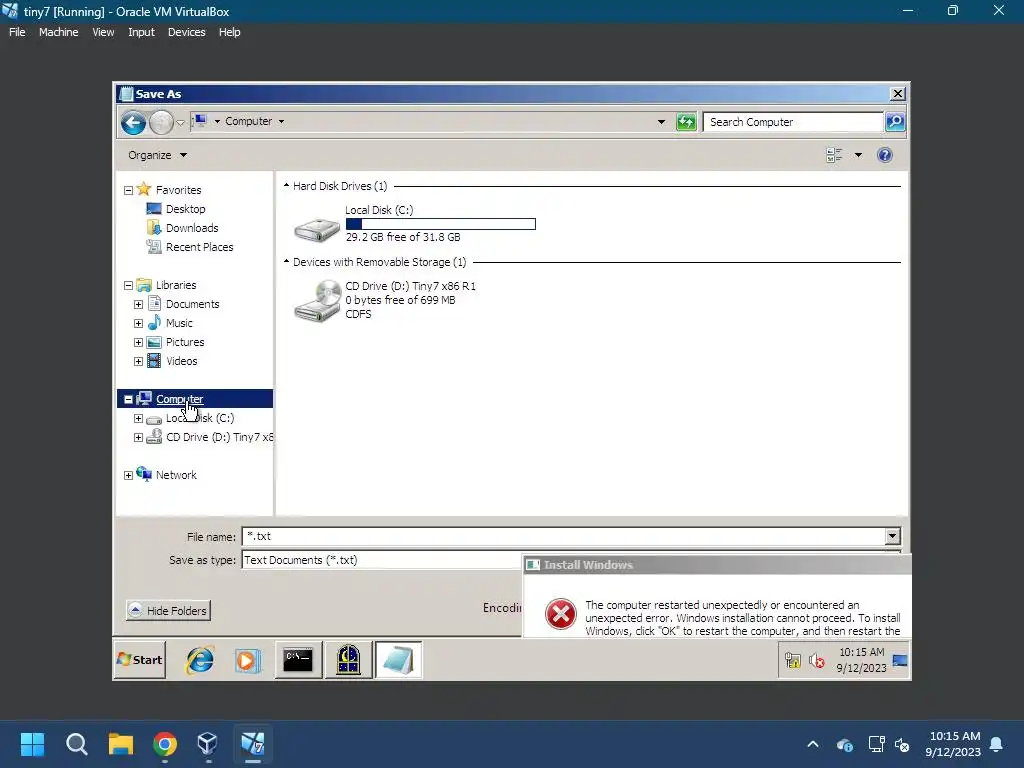Expand the Videos library node
This screenshot has width=1024, height=768.
coord(138,361)
